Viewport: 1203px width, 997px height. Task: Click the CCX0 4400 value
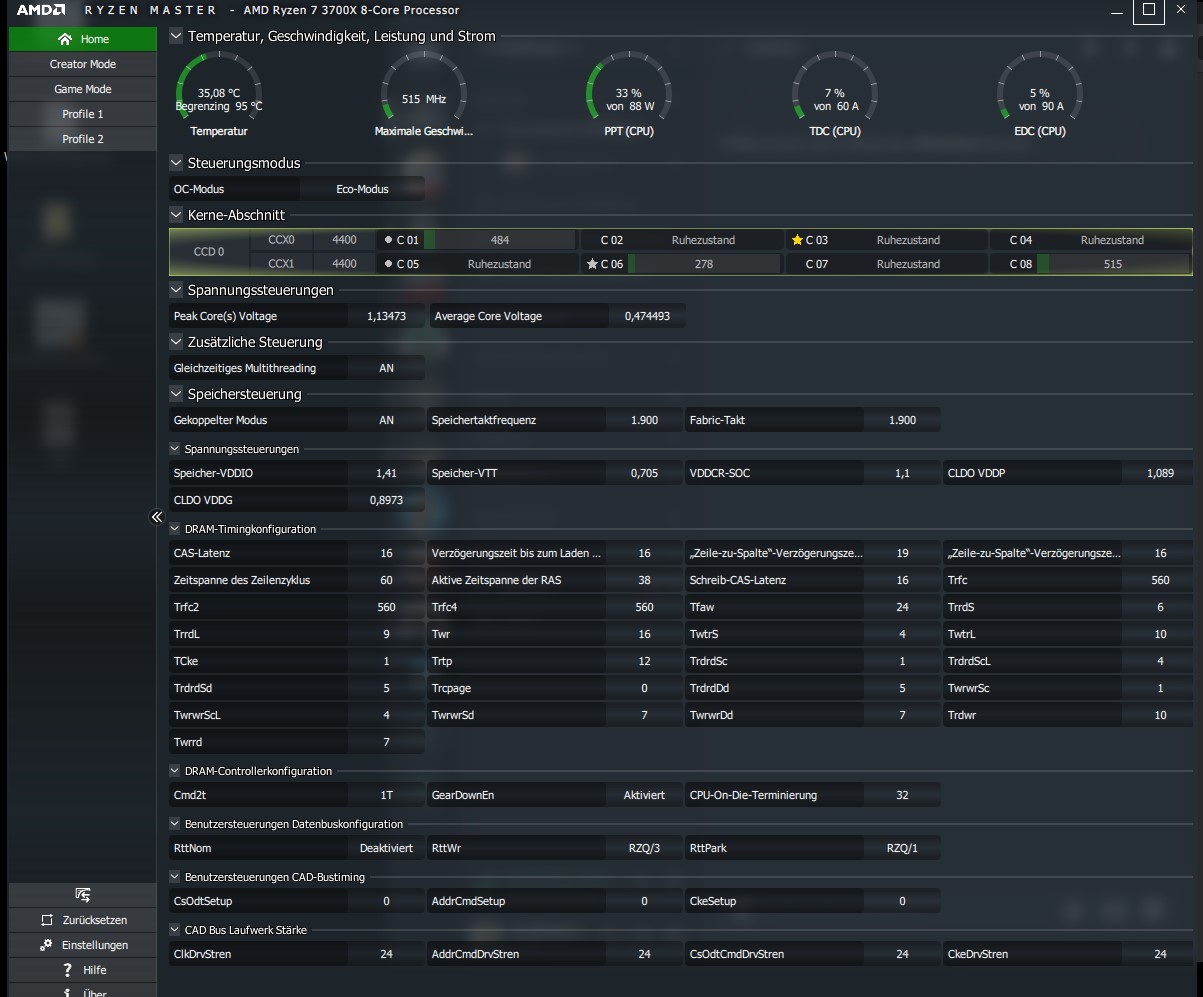tap(344, 240)
